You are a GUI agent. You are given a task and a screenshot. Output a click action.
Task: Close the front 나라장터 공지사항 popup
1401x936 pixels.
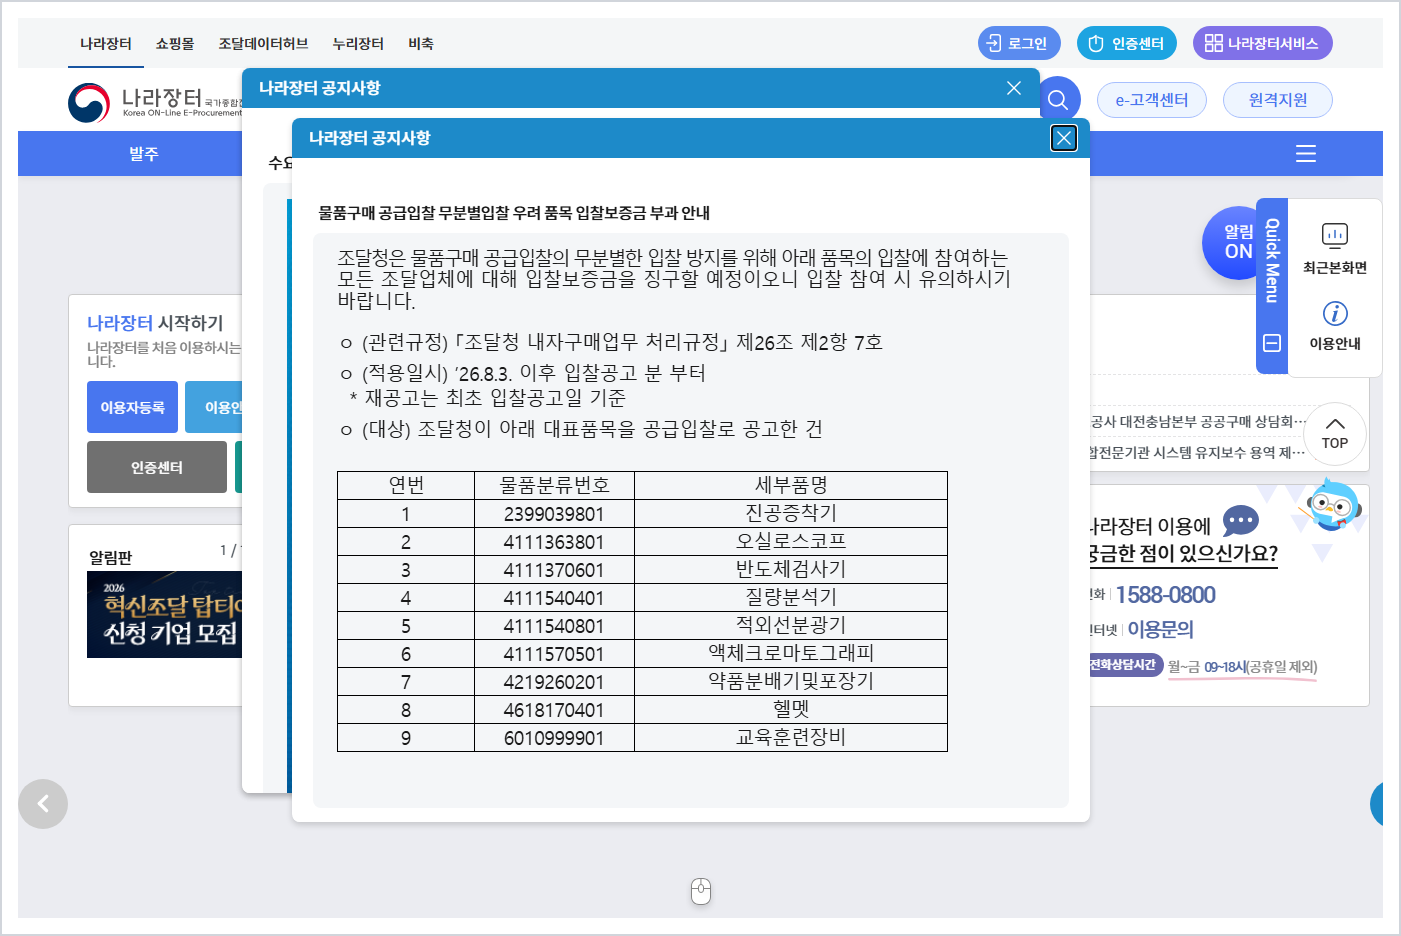pos(1064,138)
